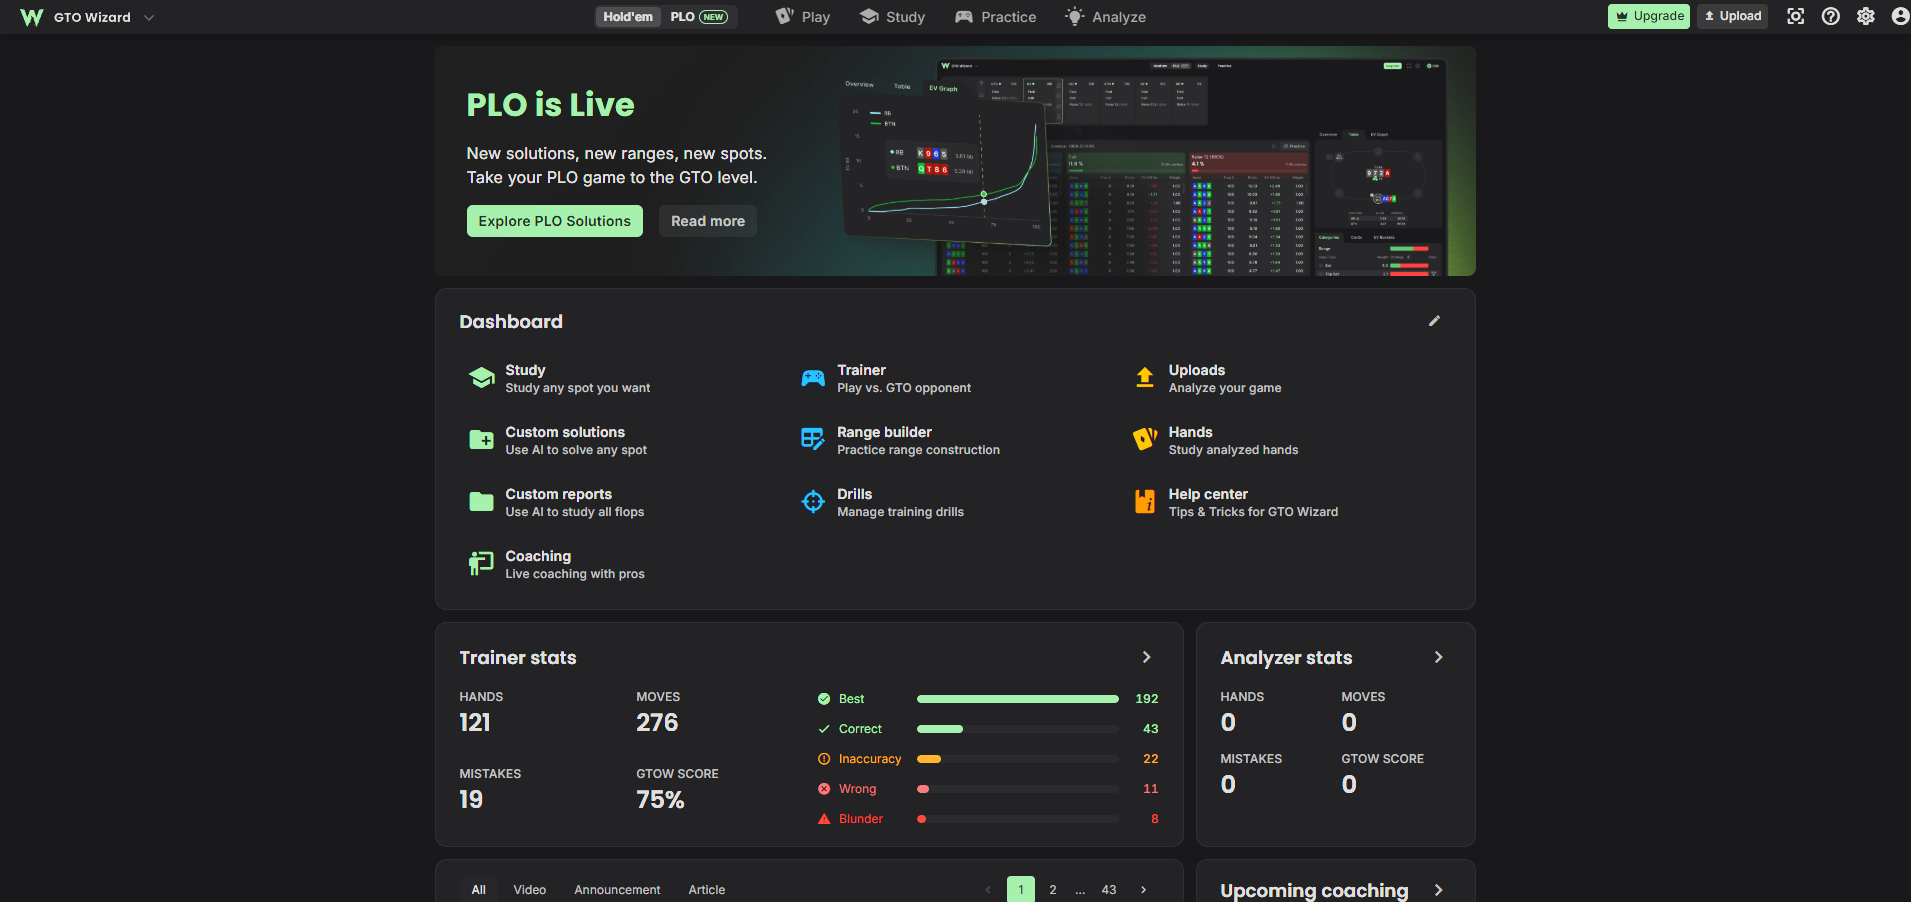The height and width of the screenshot is (902, 1911).
Task: Go to pagination page 1
Action: pos(1021,890)
